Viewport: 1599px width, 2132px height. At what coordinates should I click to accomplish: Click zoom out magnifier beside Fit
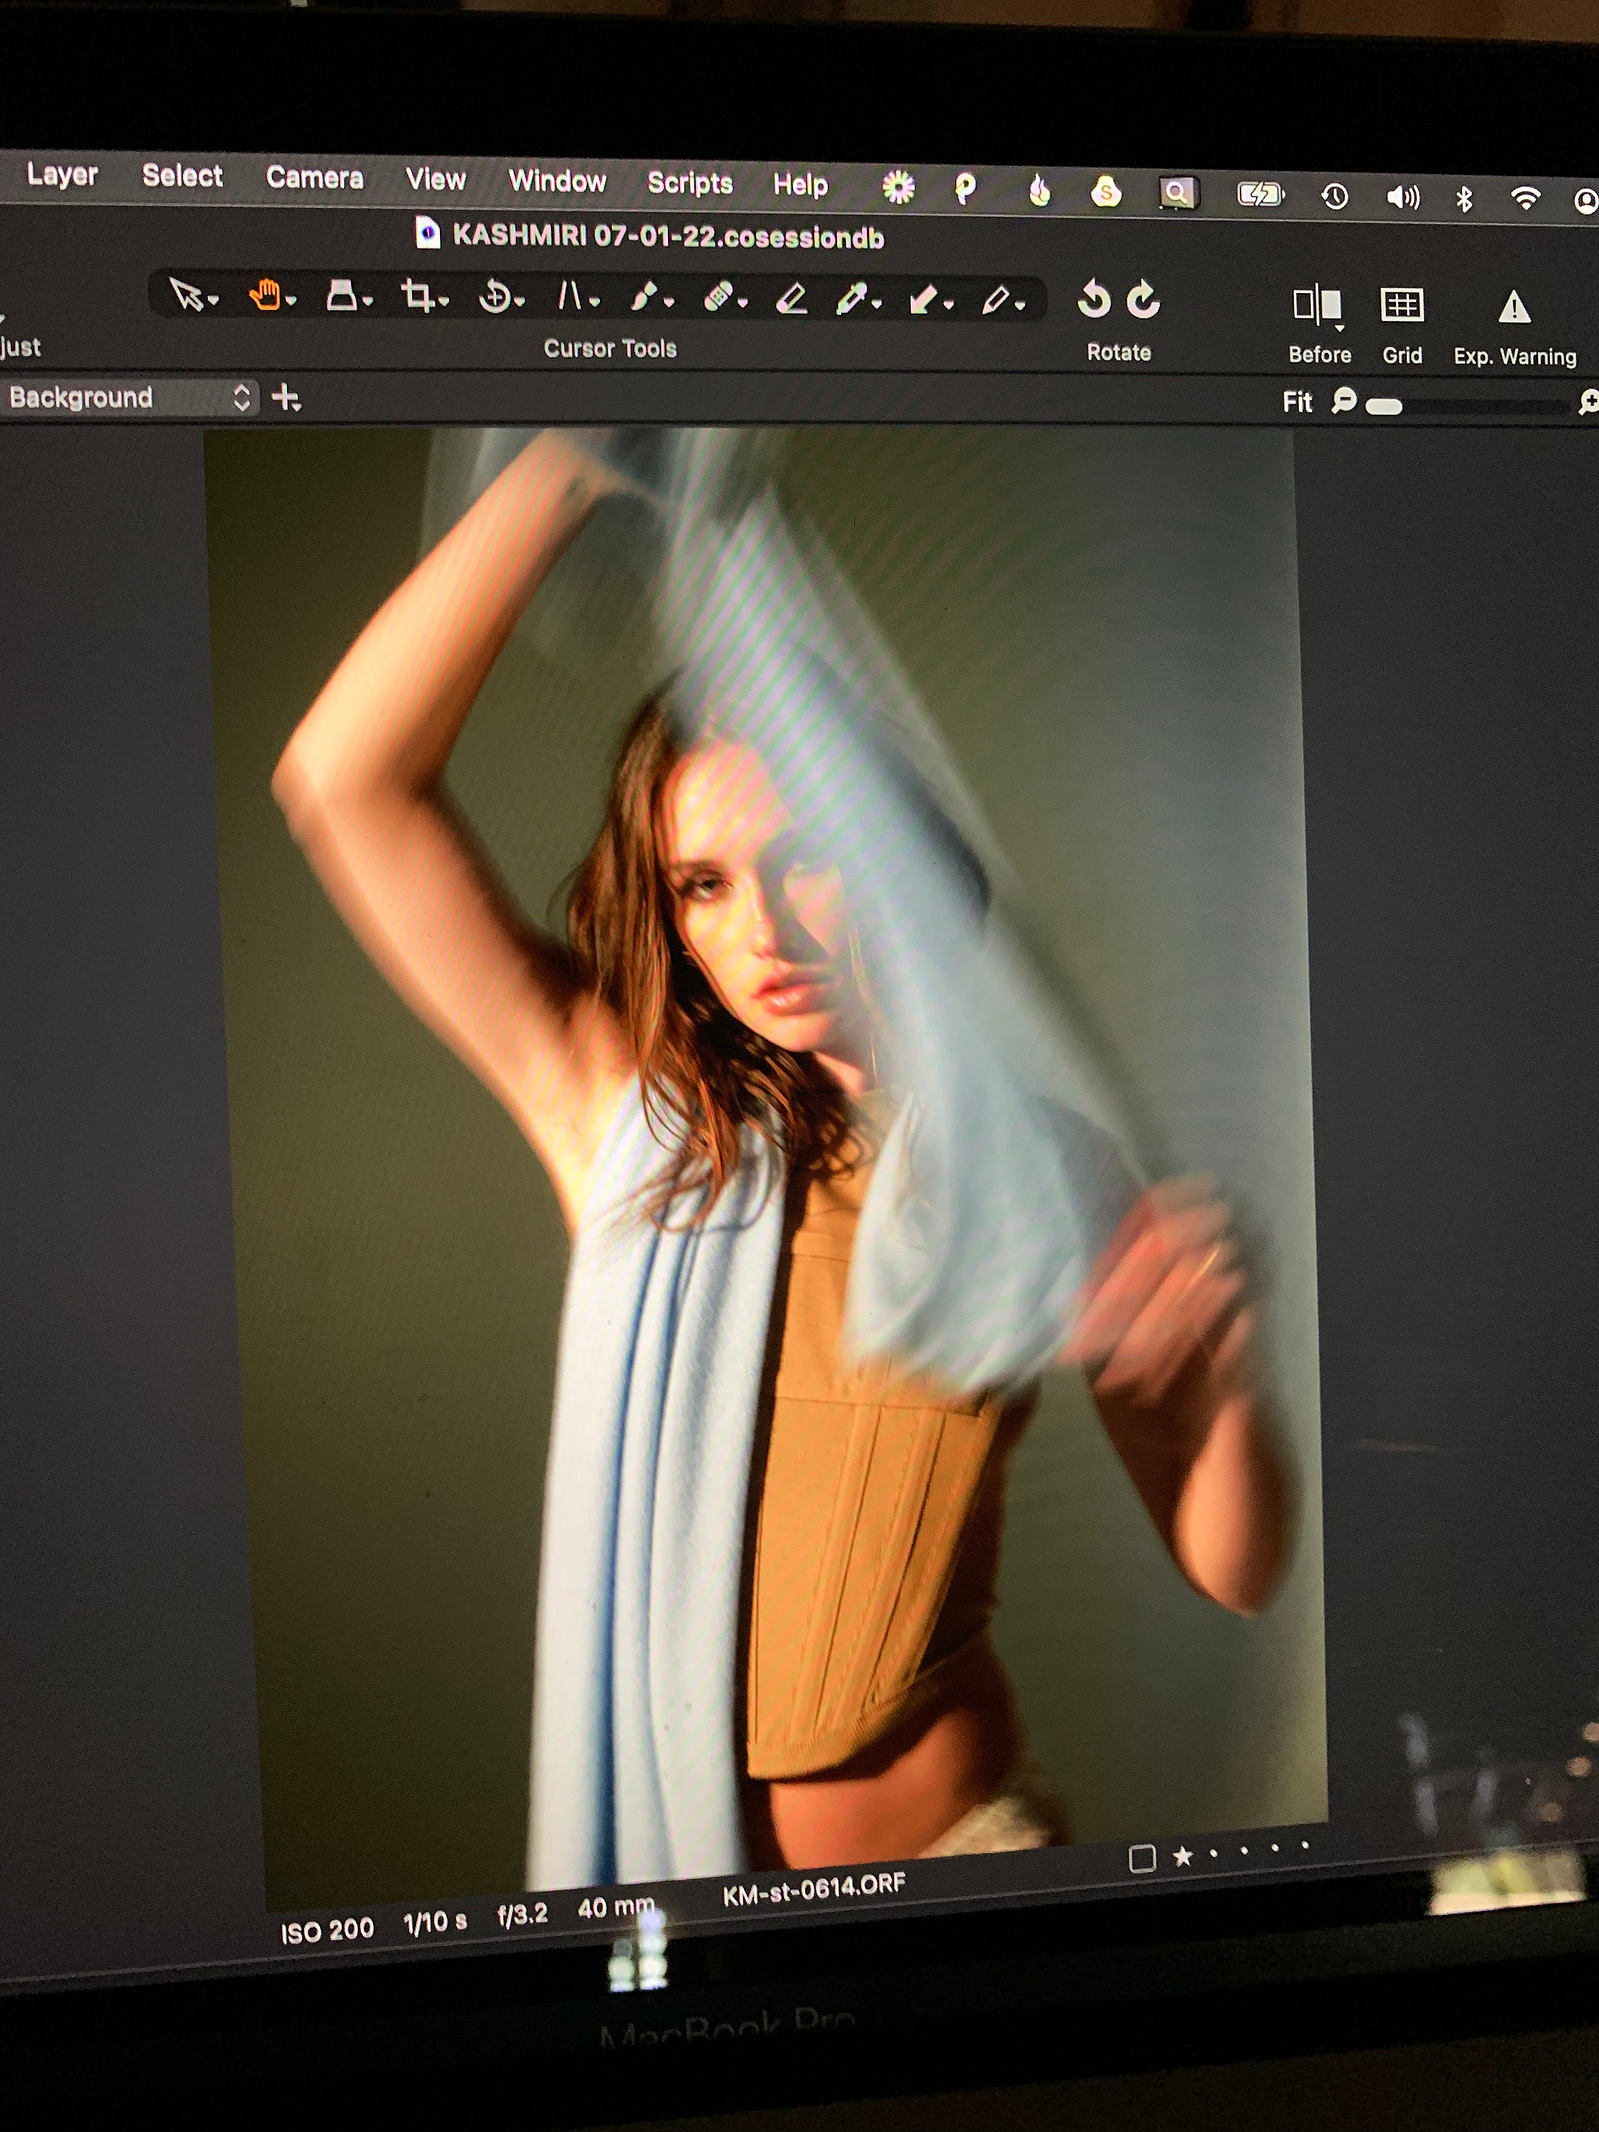[x=1344, y=402]
